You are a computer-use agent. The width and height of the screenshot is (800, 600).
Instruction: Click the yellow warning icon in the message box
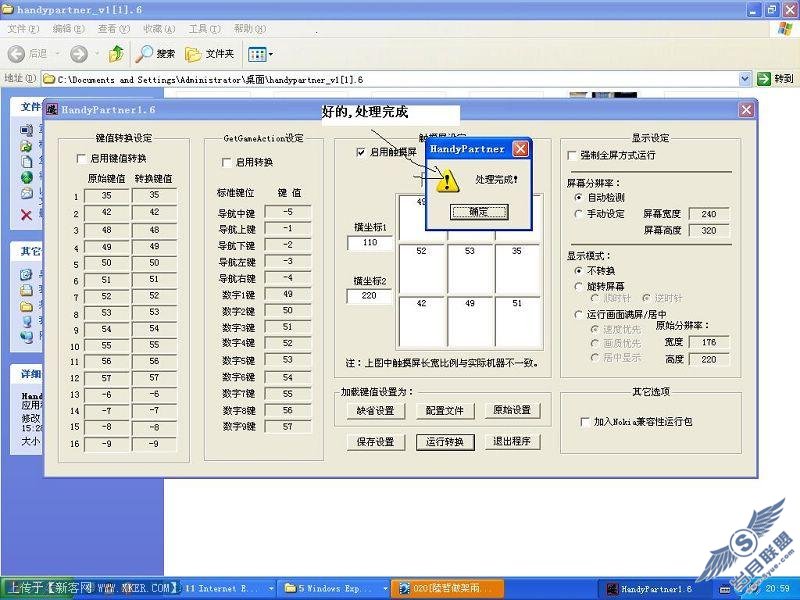[x=447, y=180]
